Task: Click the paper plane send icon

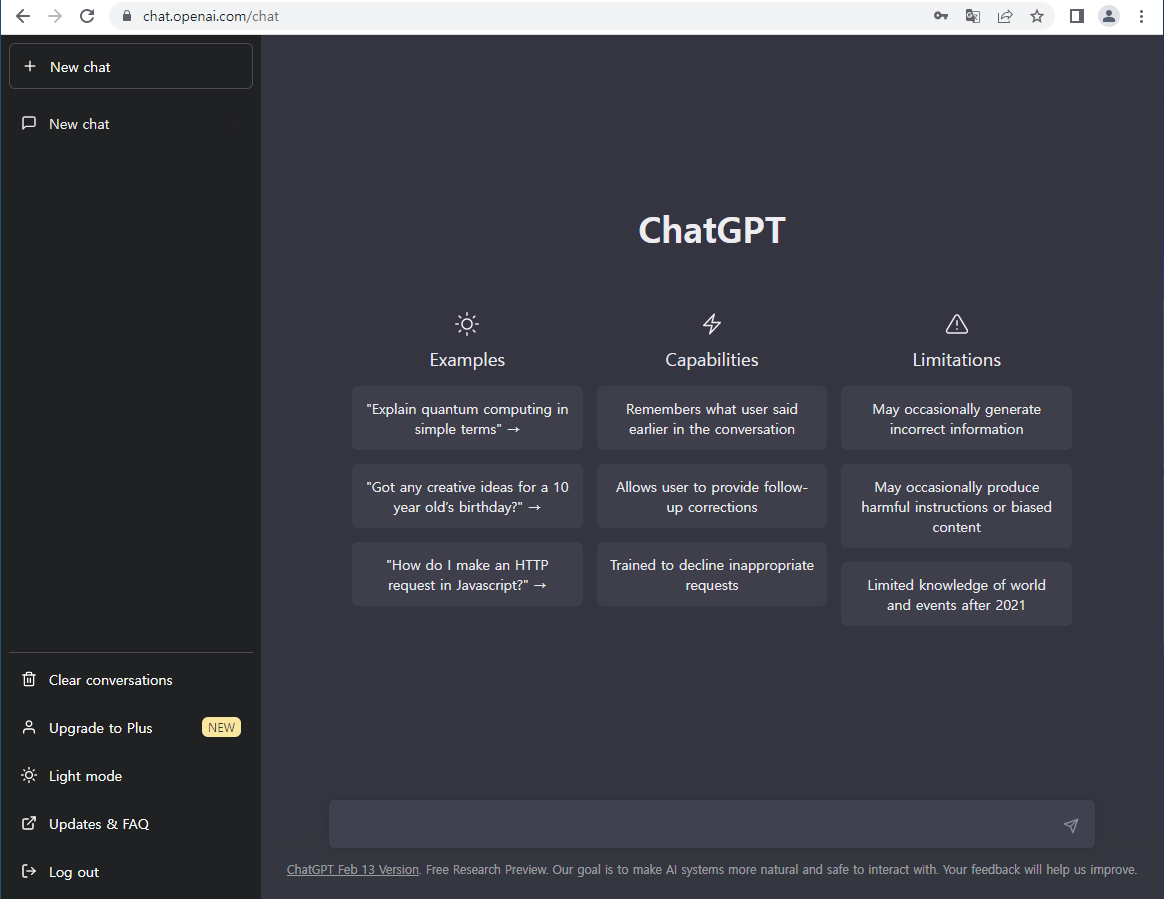Action: click(x=1070, y=826)
